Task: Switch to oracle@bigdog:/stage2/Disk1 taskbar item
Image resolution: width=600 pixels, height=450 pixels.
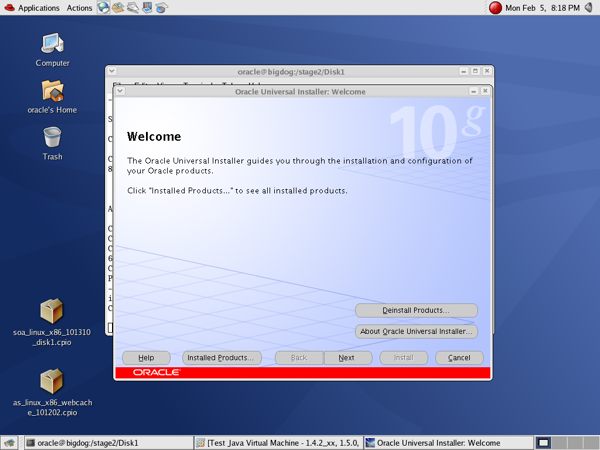Action: 109,443
